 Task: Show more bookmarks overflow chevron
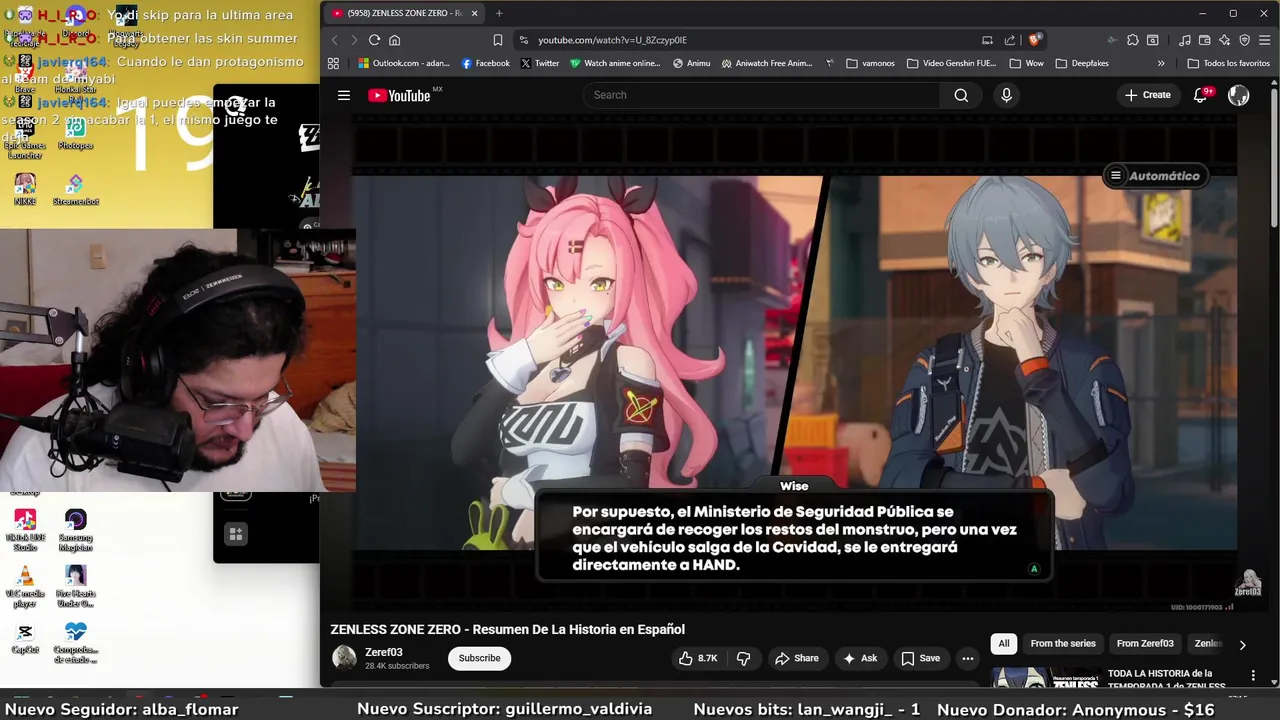point(1161,63)
